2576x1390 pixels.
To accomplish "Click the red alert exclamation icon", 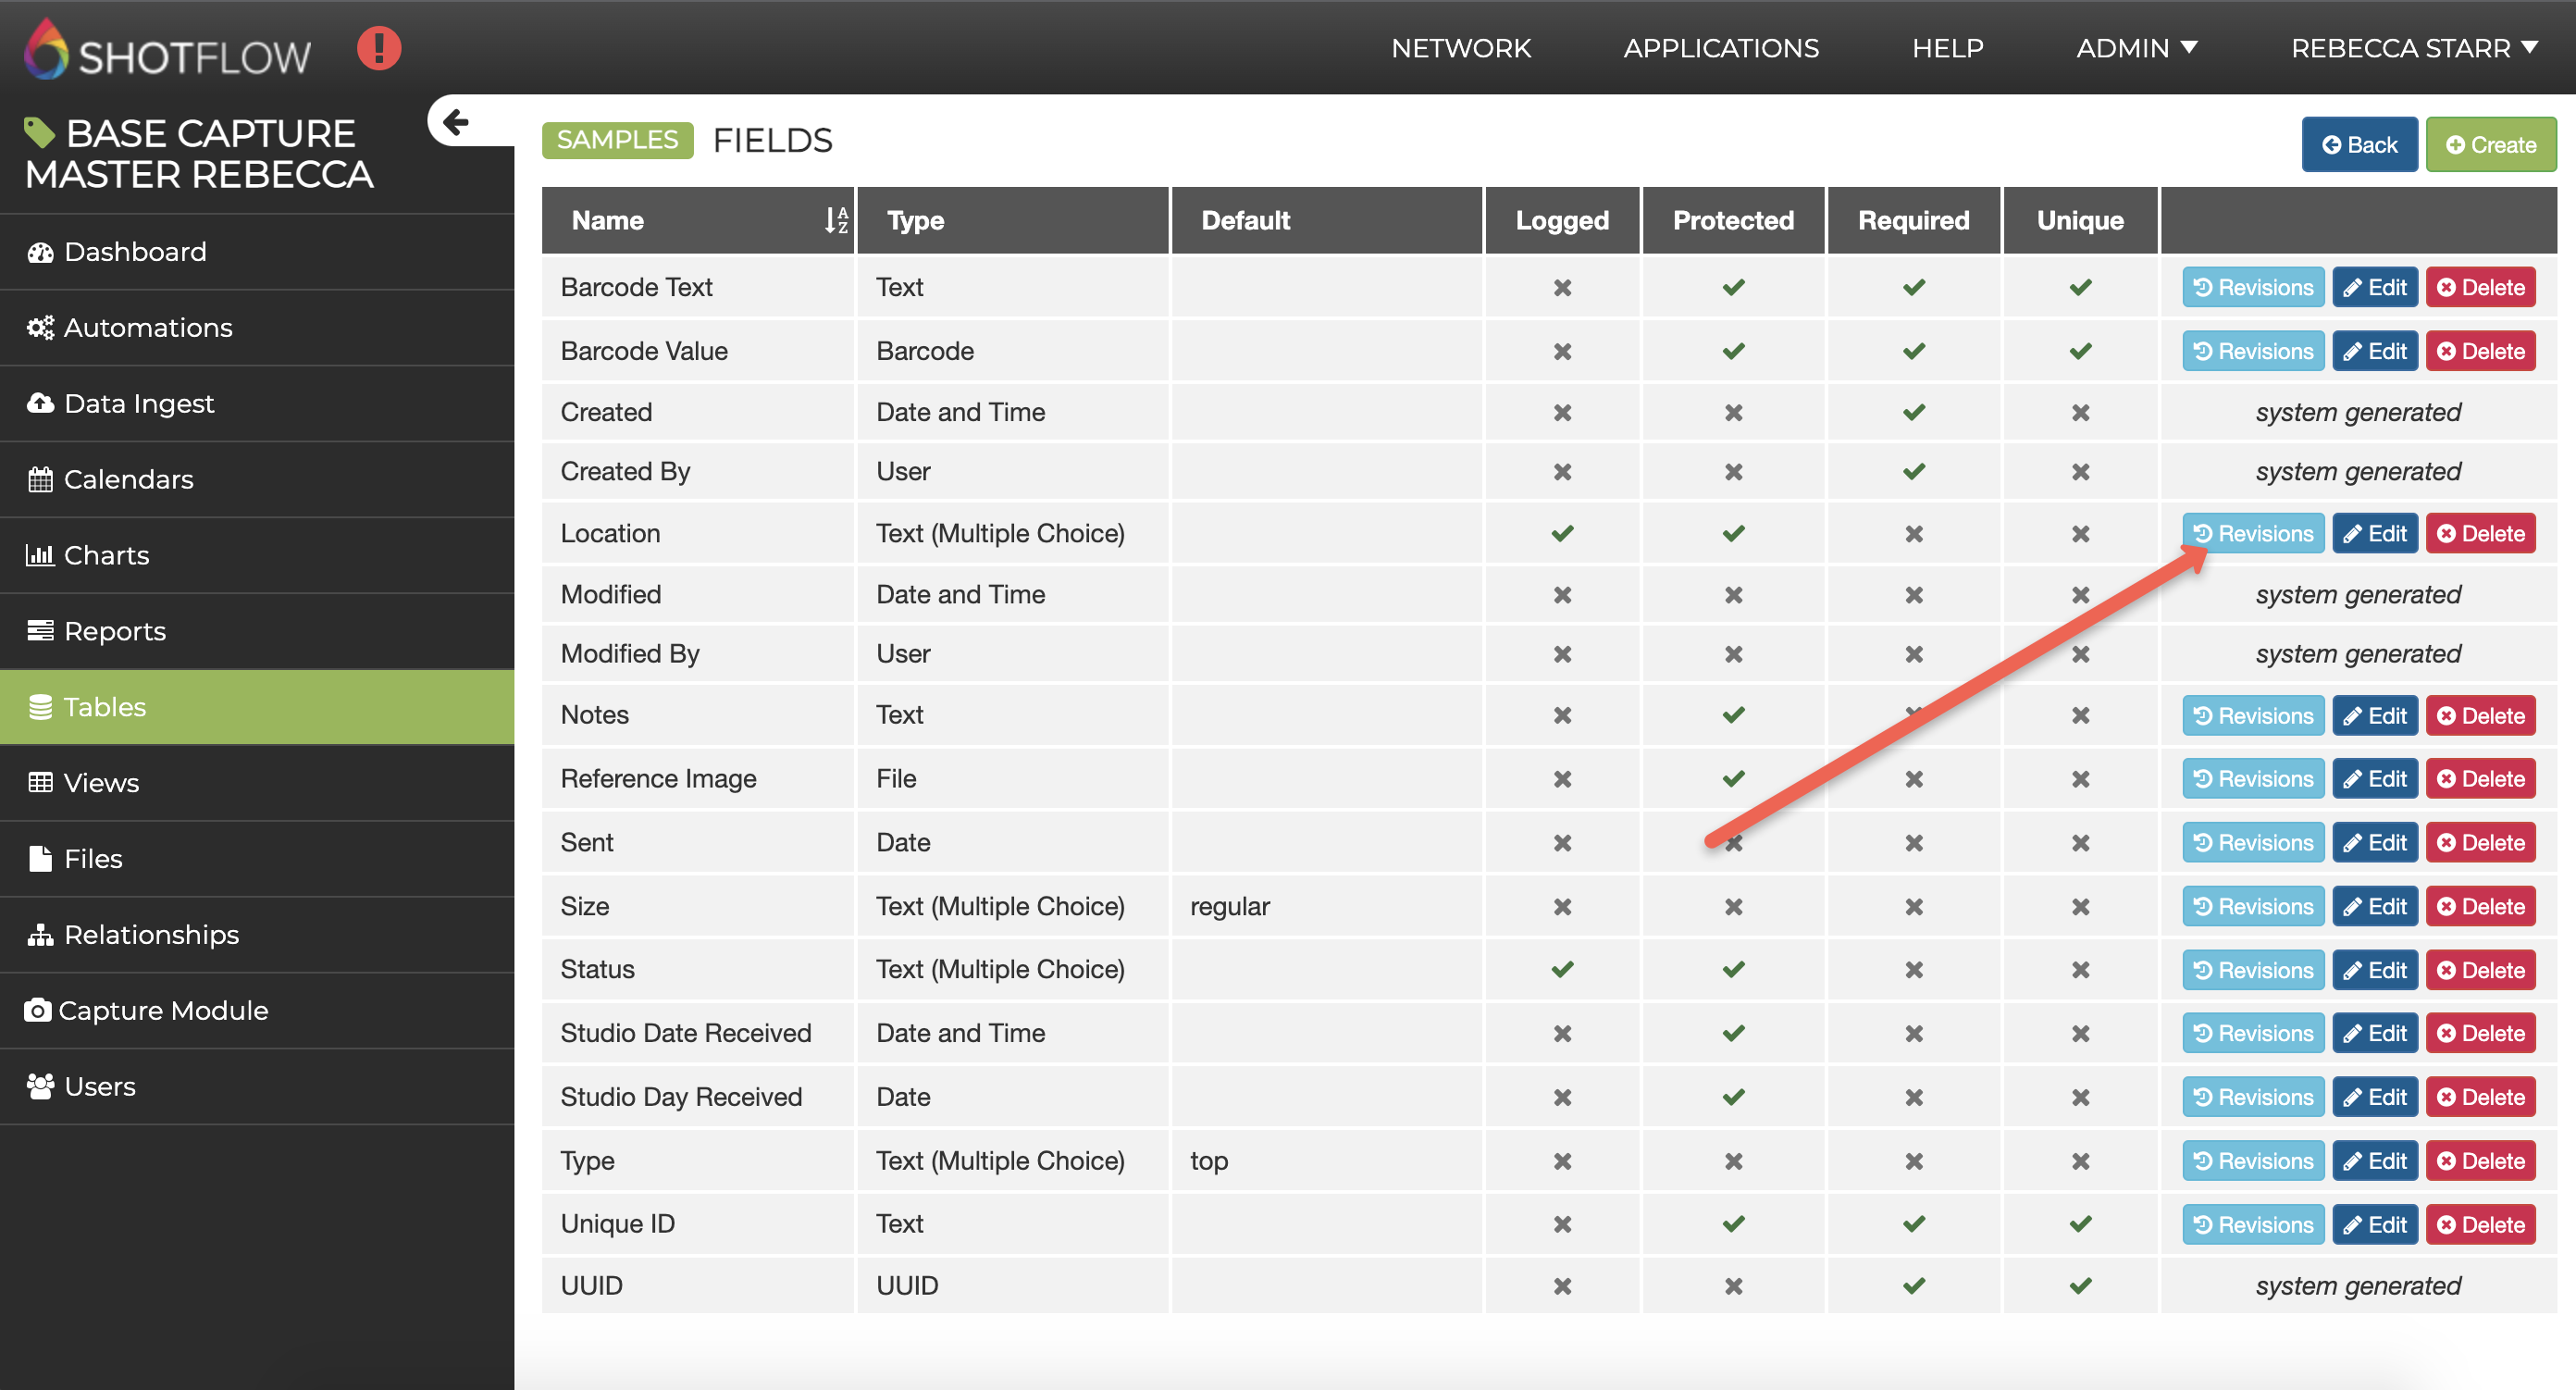I will click(379, 48).
